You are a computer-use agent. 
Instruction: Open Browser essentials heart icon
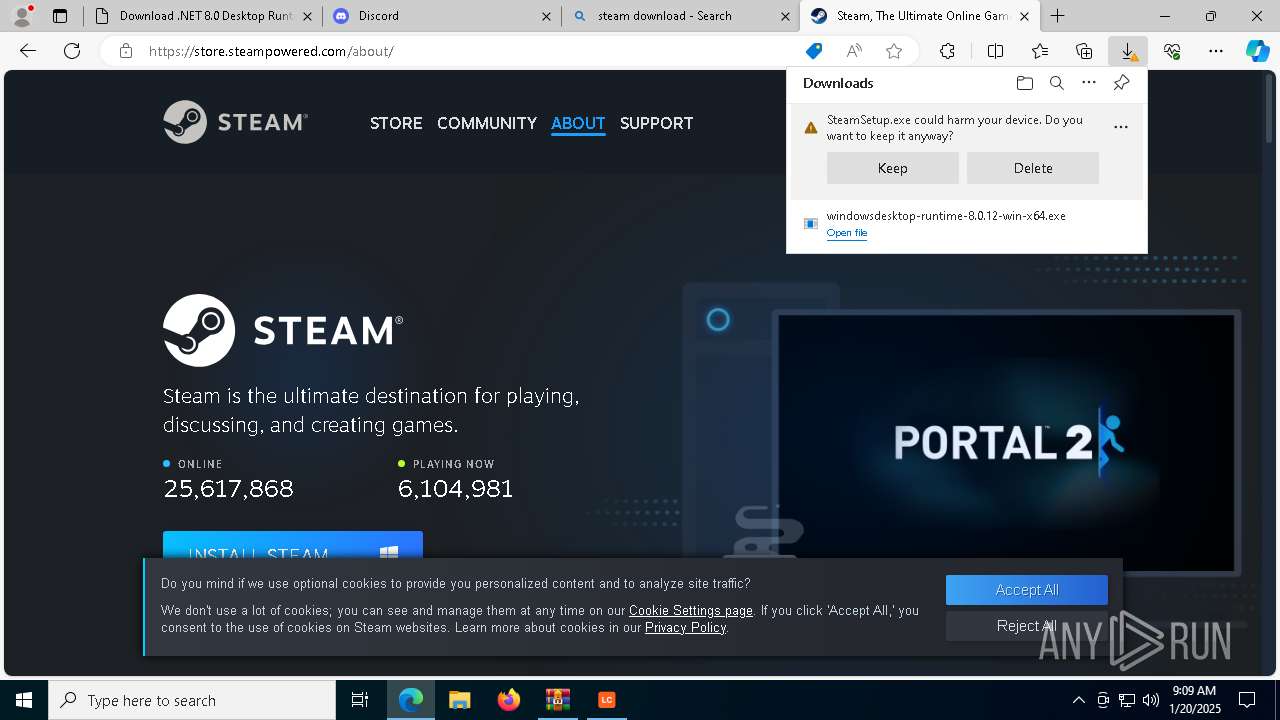[x=1172, y=51]
